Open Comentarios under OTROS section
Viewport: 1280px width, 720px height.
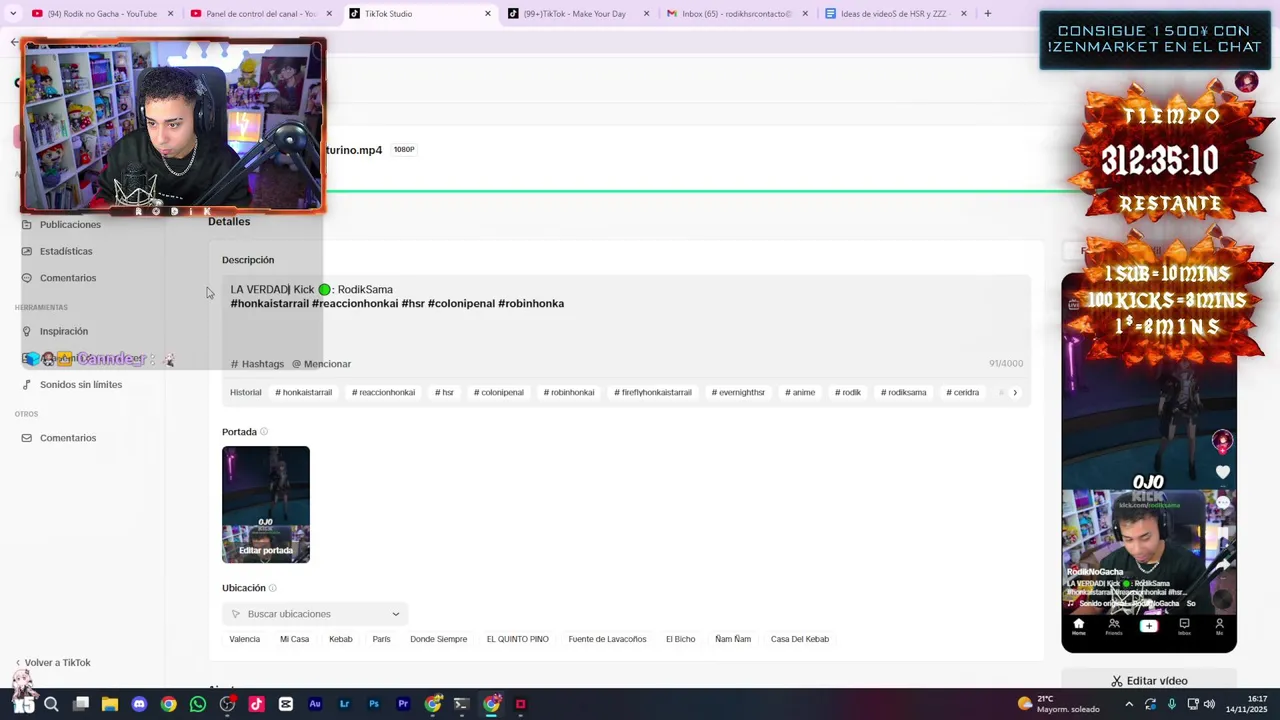(x=68, y=438)
